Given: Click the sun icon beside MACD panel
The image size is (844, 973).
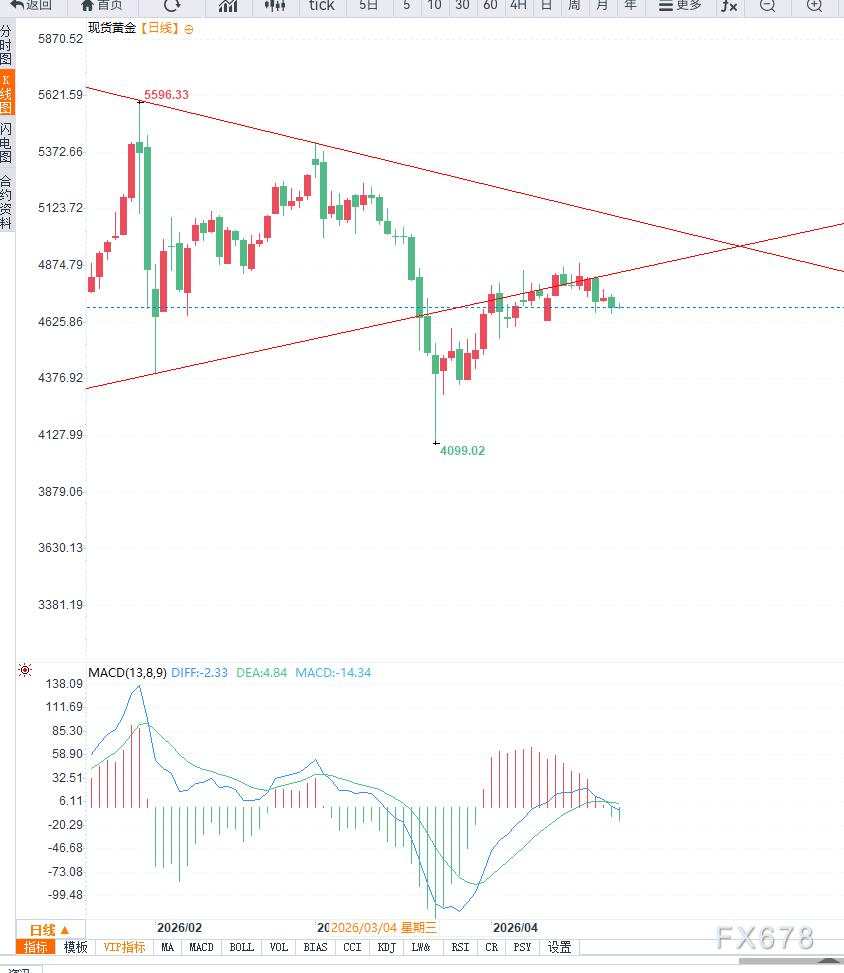Looking at the screenshot, I should (x=24, y=671).
